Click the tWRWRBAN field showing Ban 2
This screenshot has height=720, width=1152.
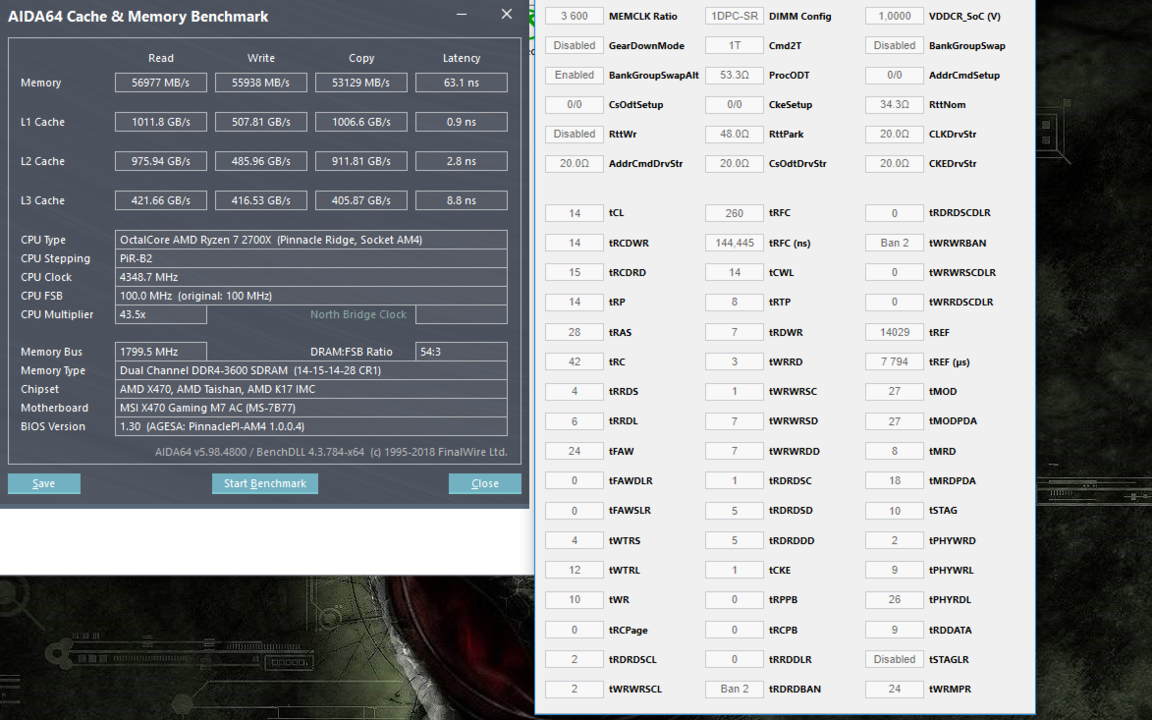[894, 242]
